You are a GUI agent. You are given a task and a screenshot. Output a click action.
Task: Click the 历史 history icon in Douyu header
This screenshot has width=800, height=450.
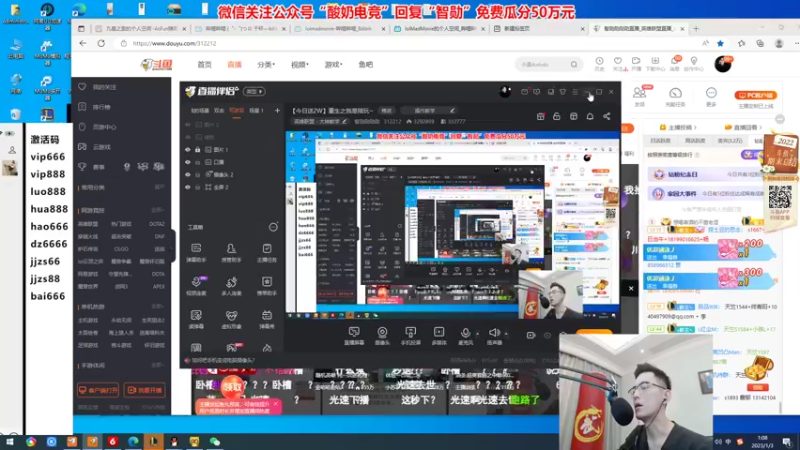click(x=599, y=64)
